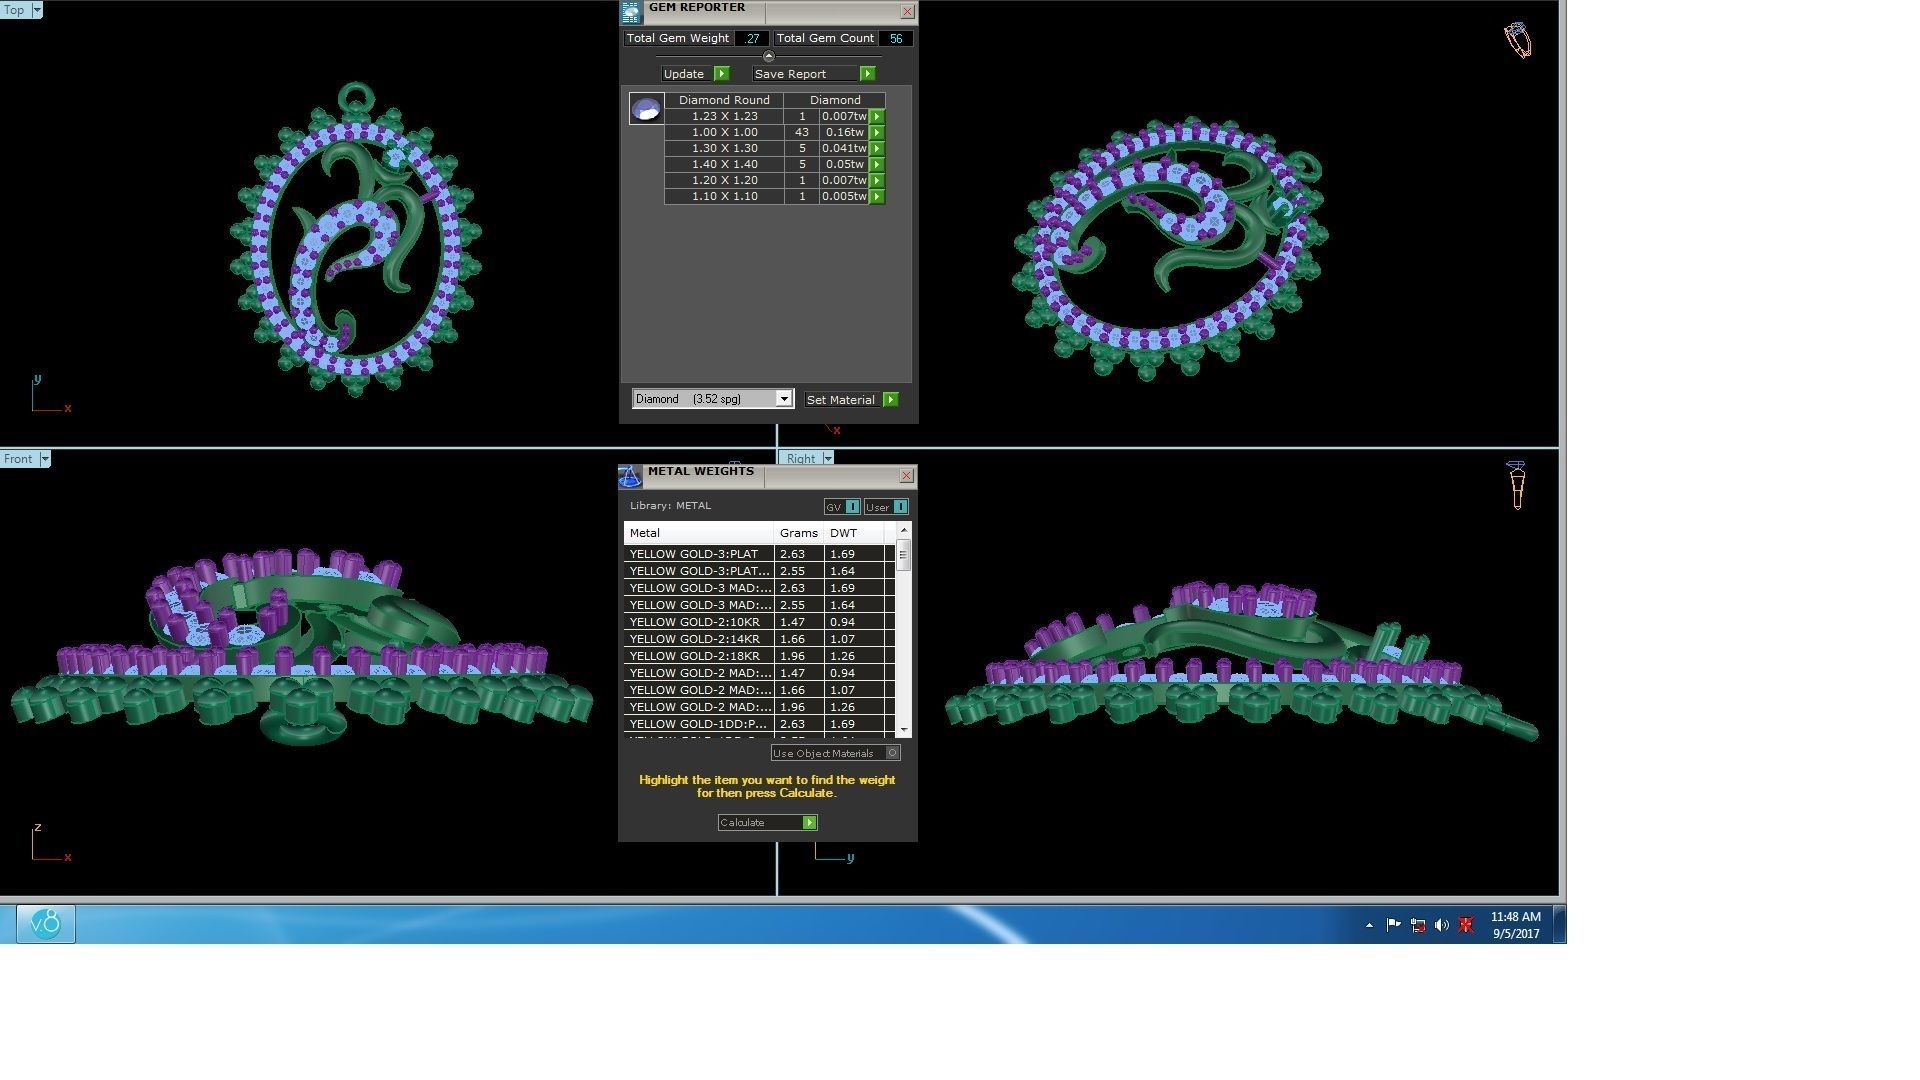Click the pendant icon in Right viewport
This screenshot has height=1080, width=1920.
click(1516, 485)
